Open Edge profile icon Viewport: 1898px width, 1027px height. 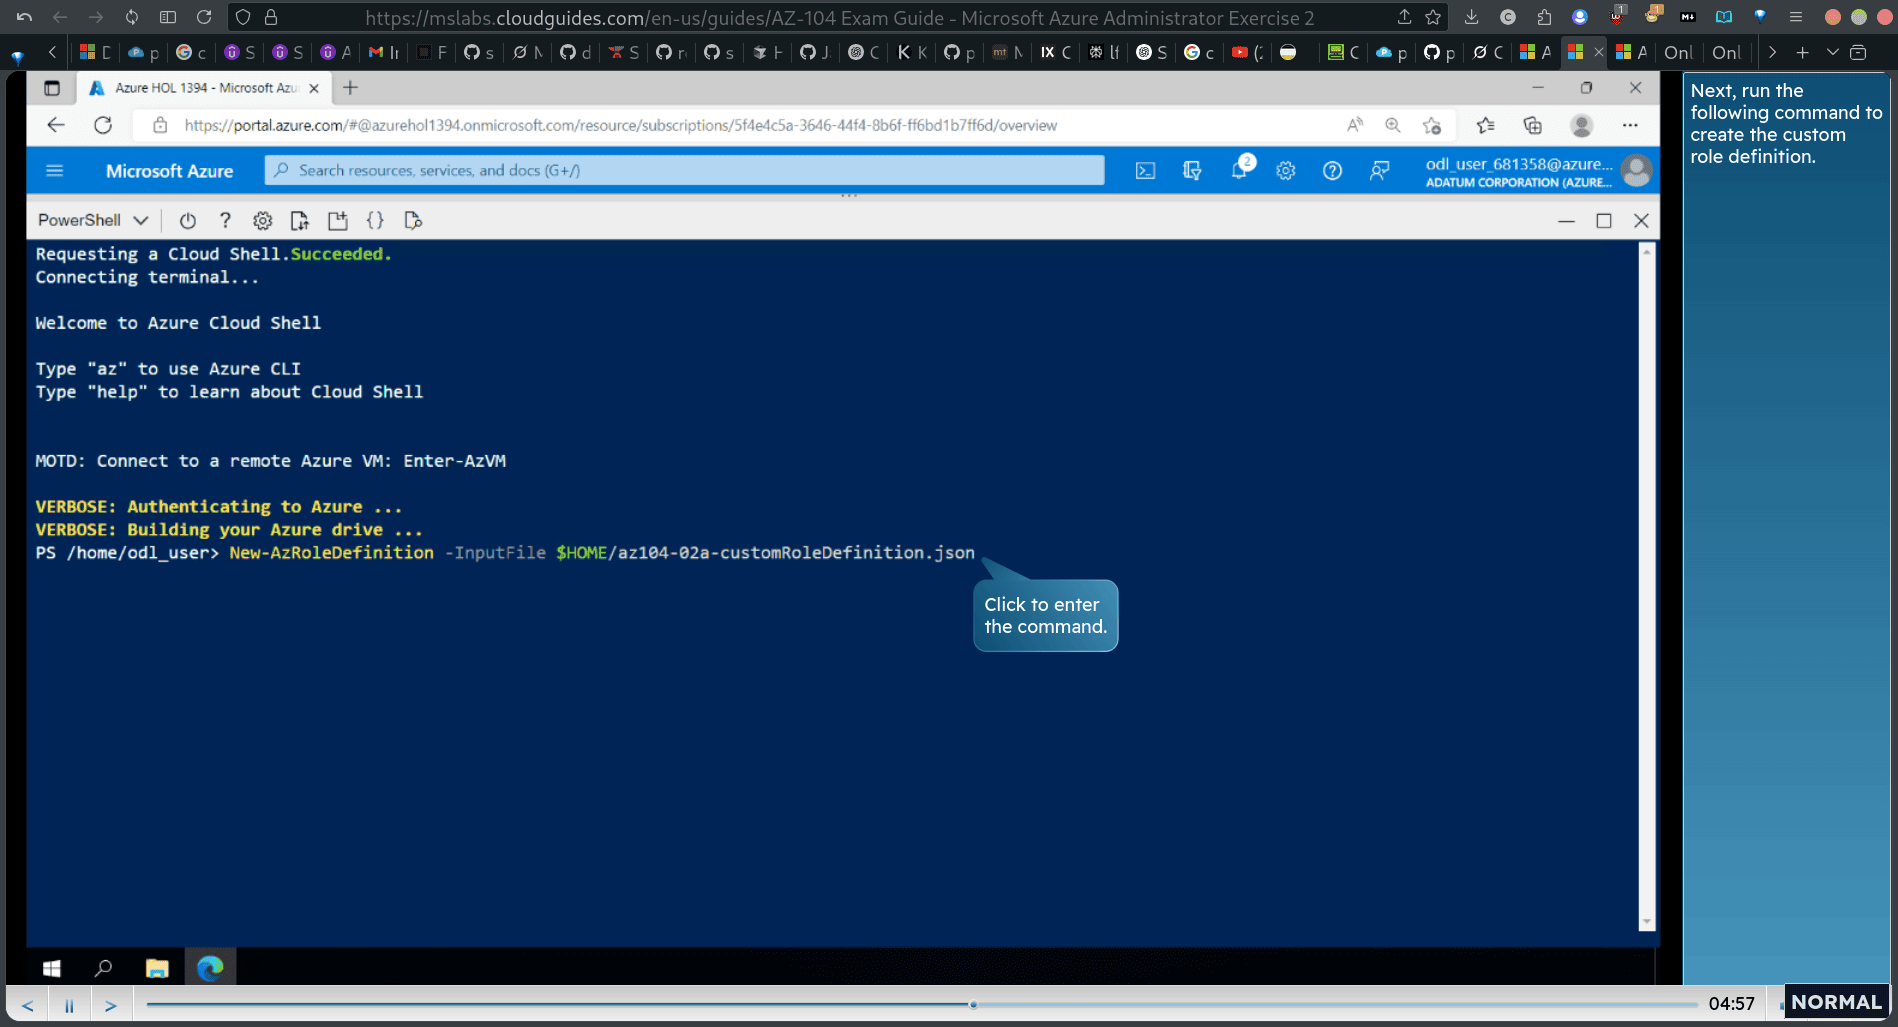click(1581, 125)
